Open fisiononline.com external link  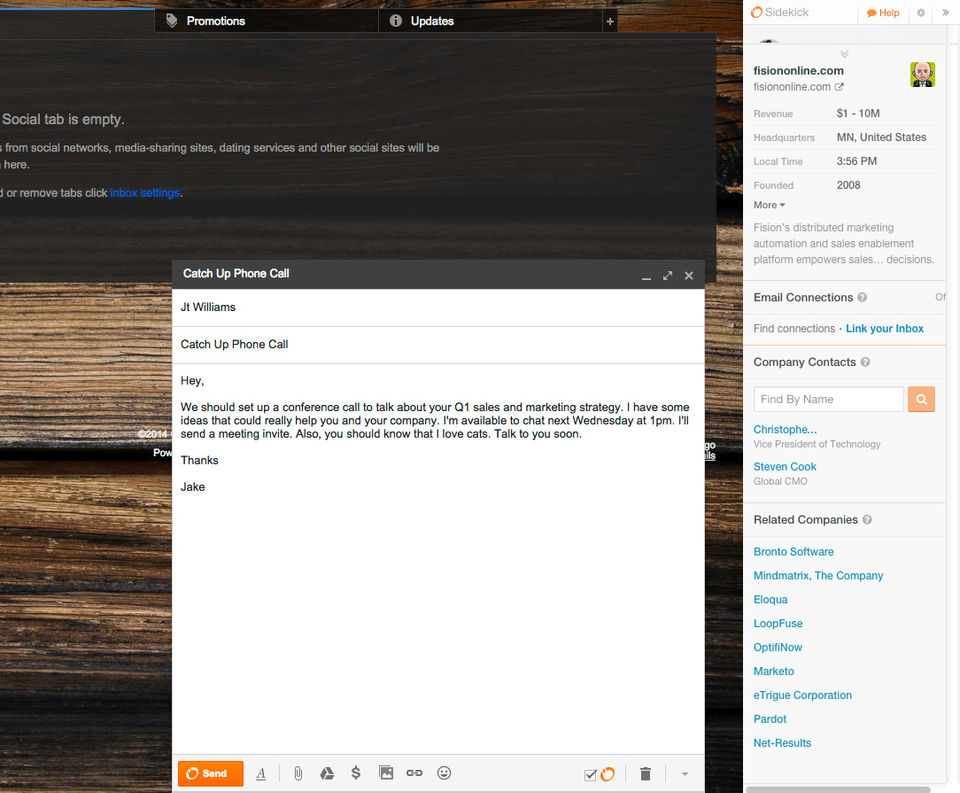(839, 87)
